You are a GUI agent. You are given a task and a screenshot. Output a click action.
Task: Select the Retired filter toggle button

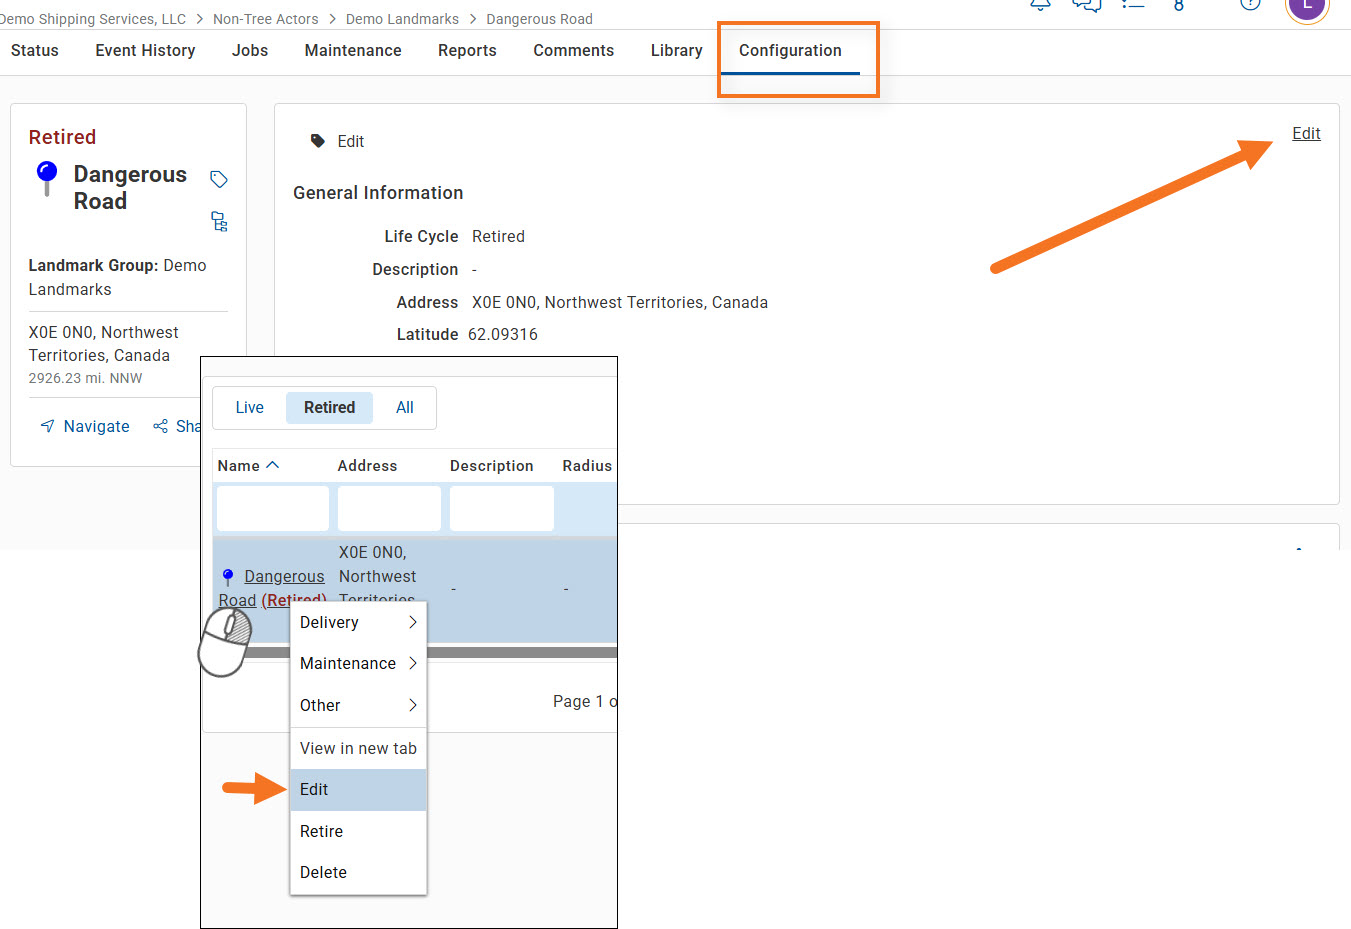pos(330,407)
